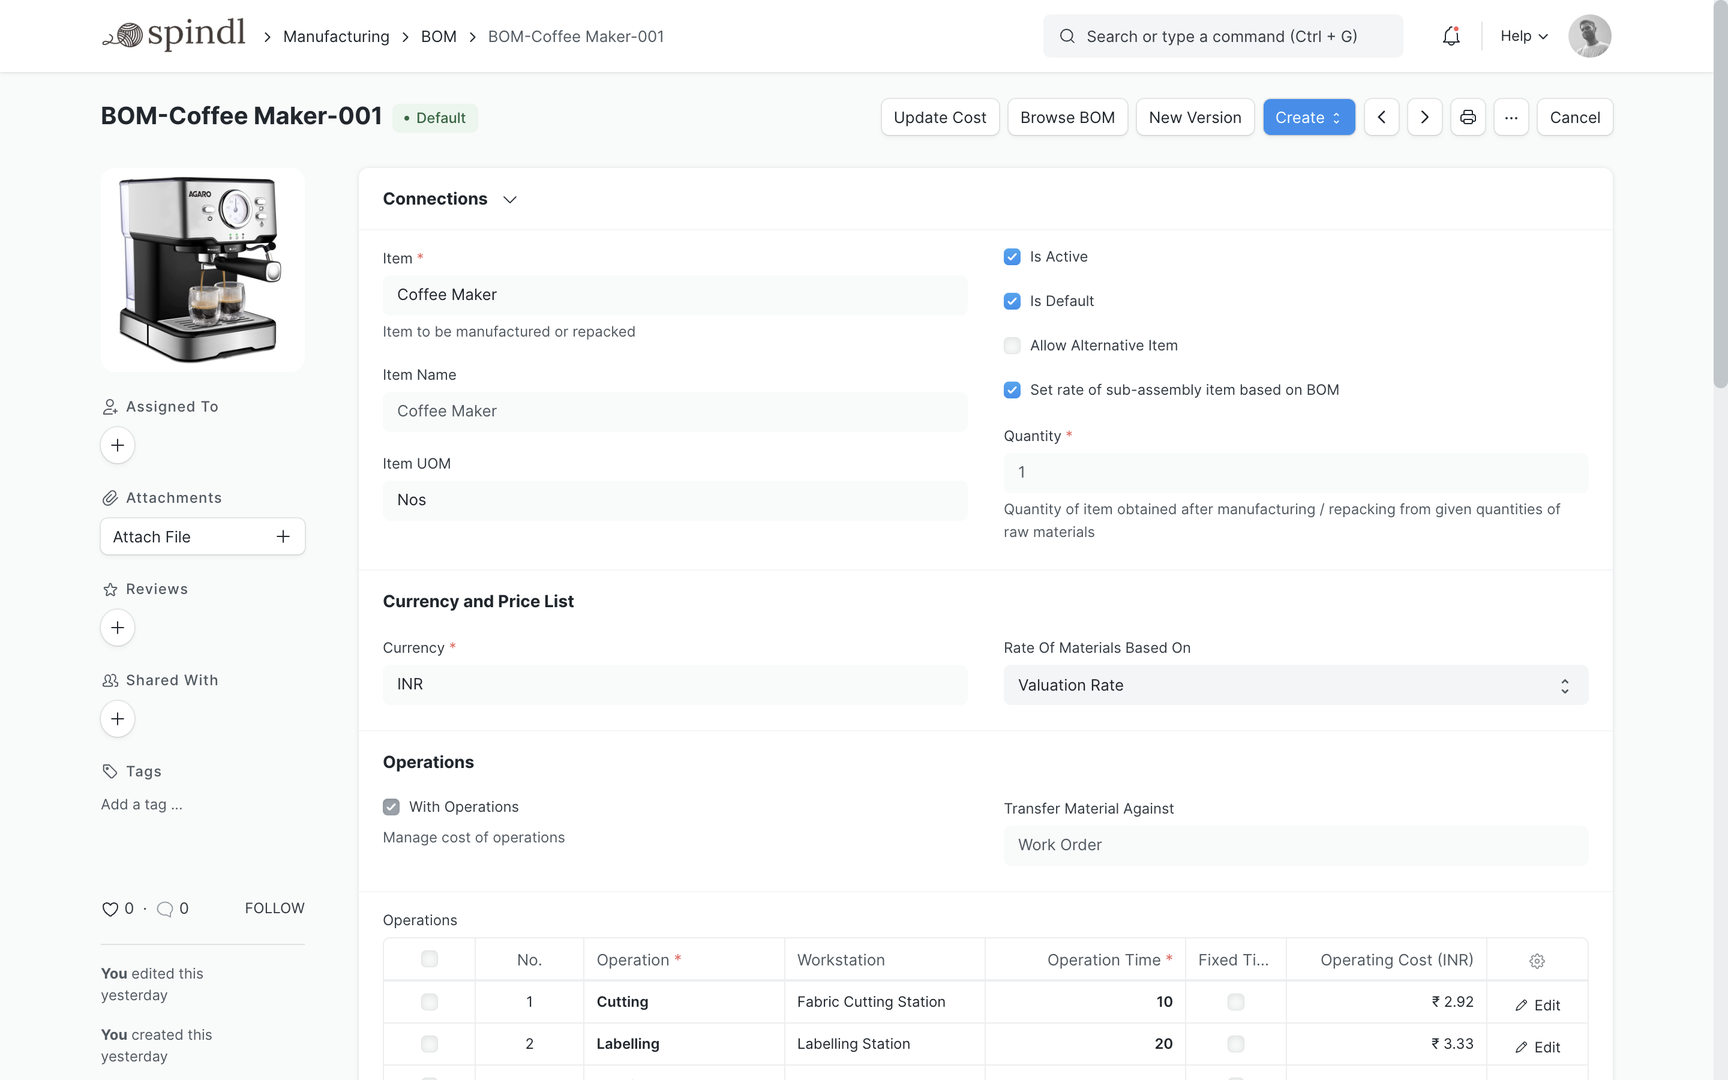1728x1080 pixels.
Task: Open the operations table settings gear
Action: 1537,960
